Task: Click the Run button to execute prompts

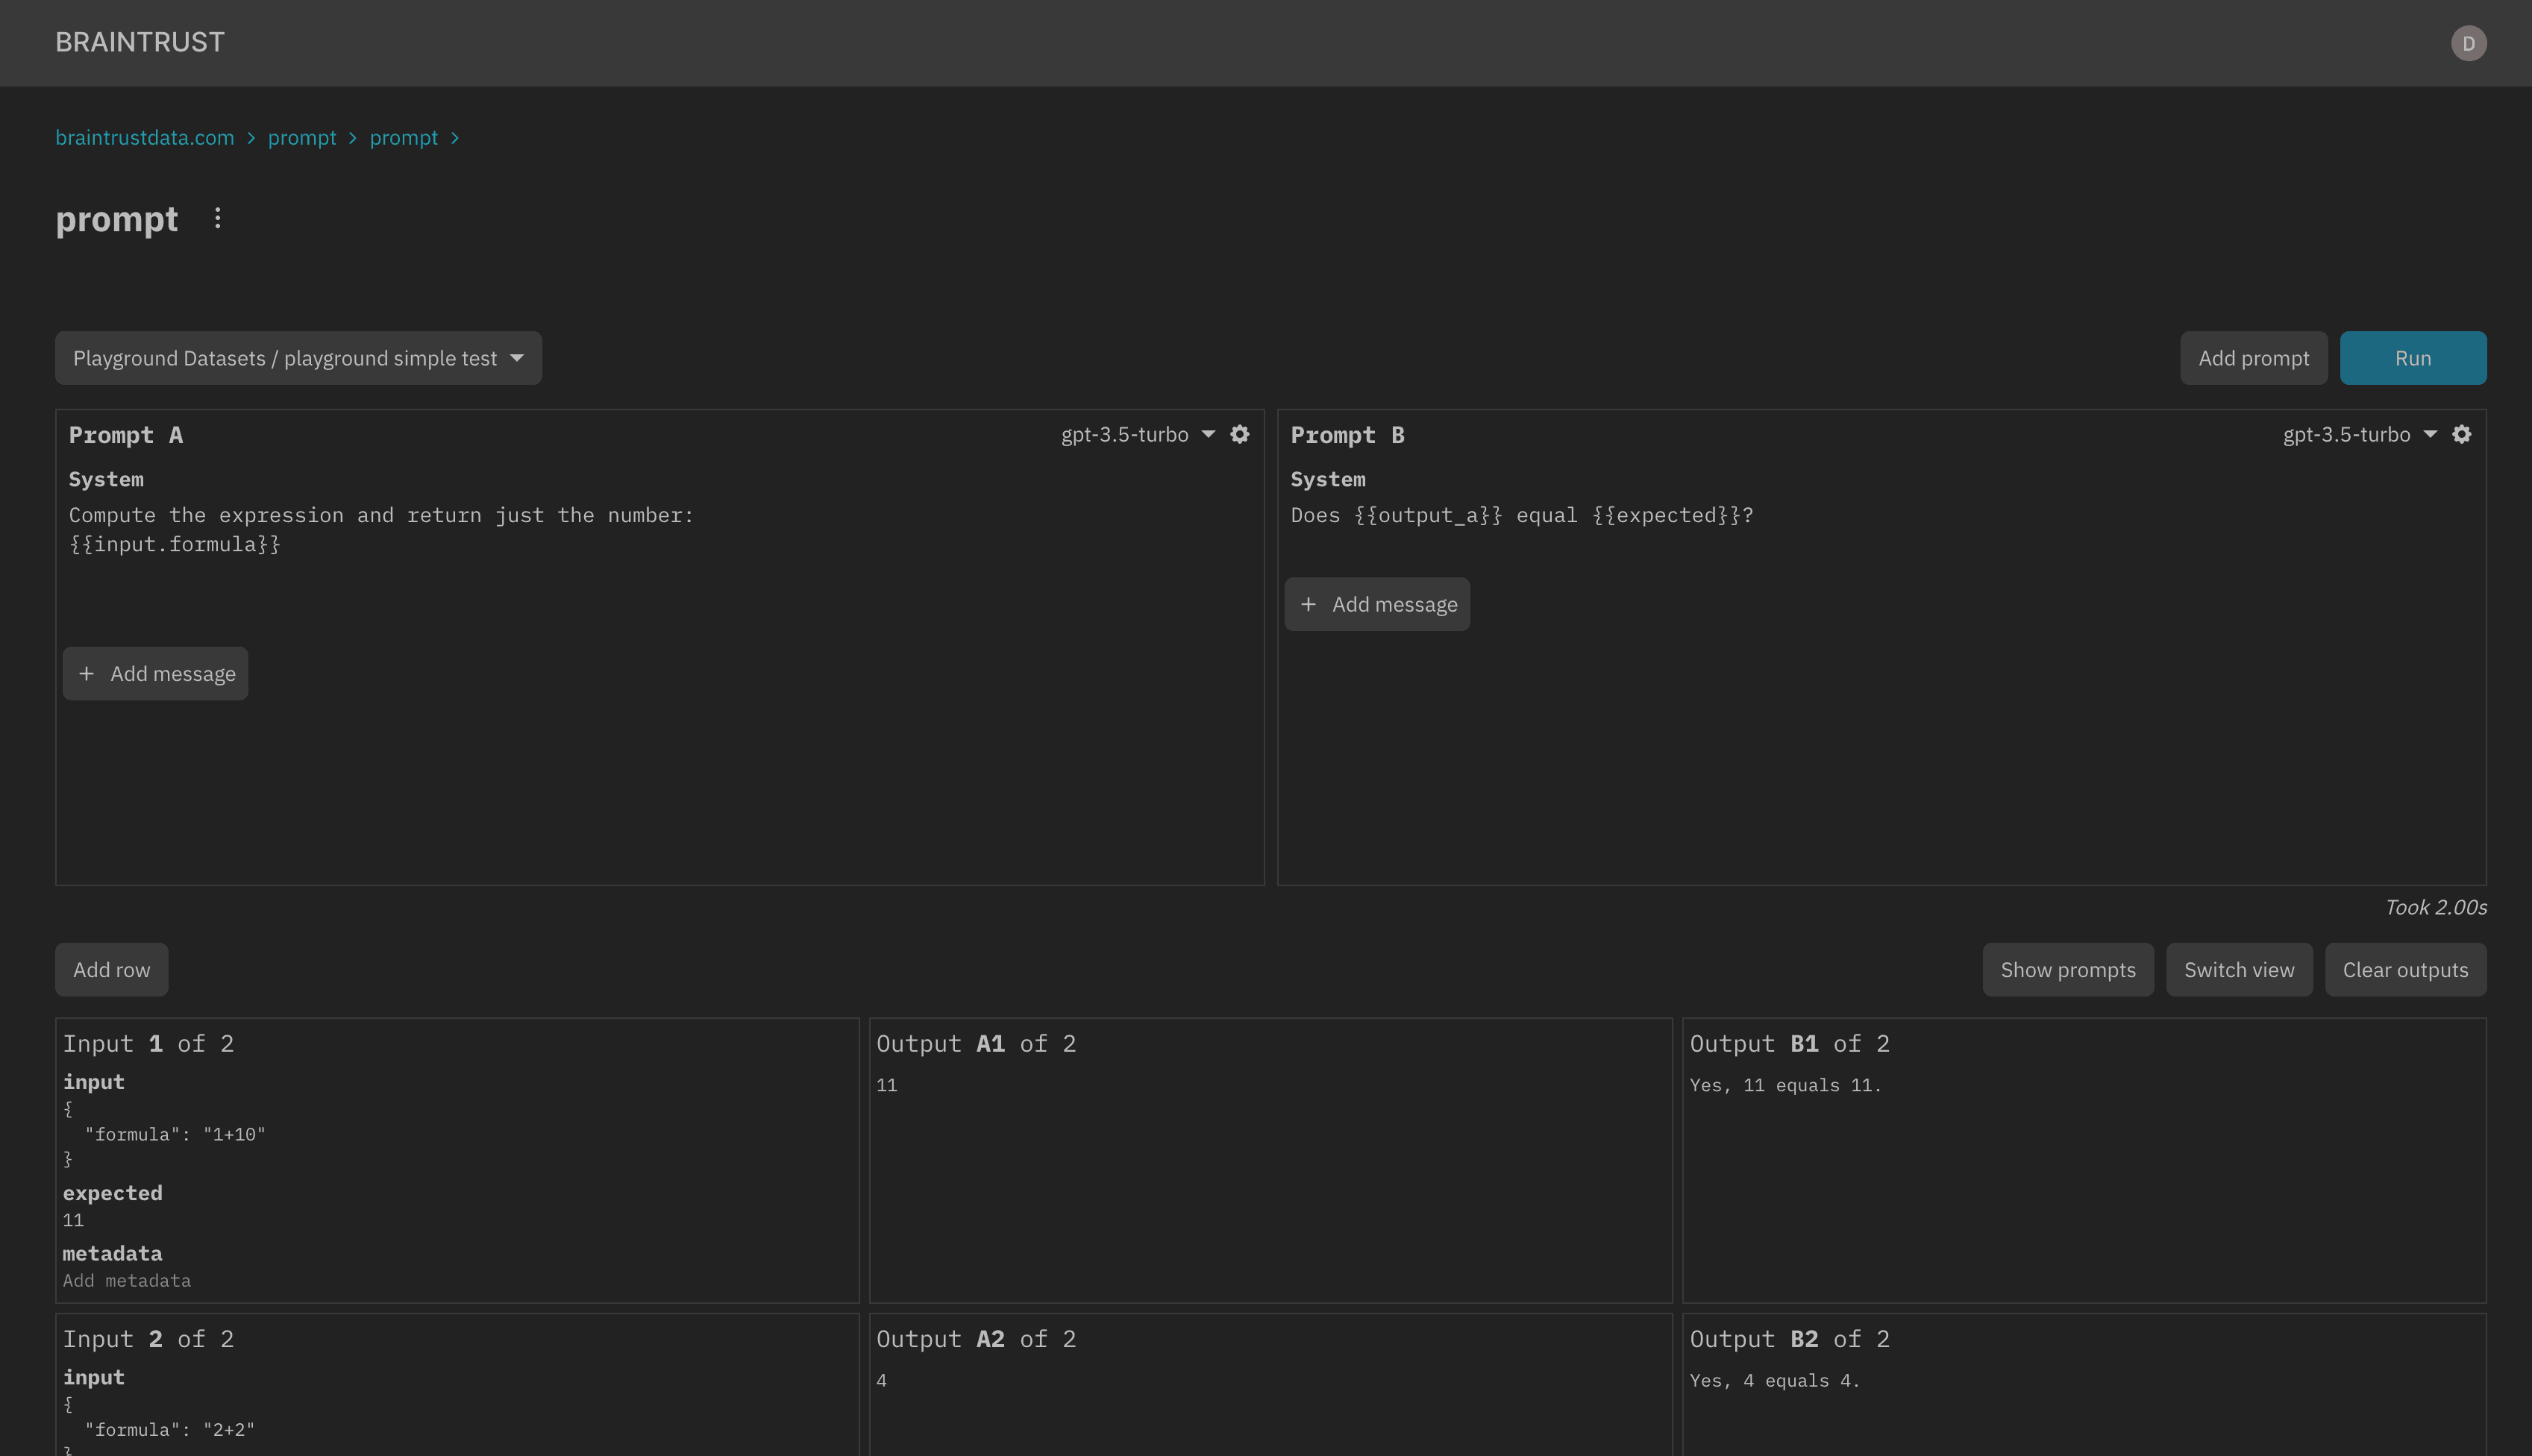Action: click(x=2412, y=357)
